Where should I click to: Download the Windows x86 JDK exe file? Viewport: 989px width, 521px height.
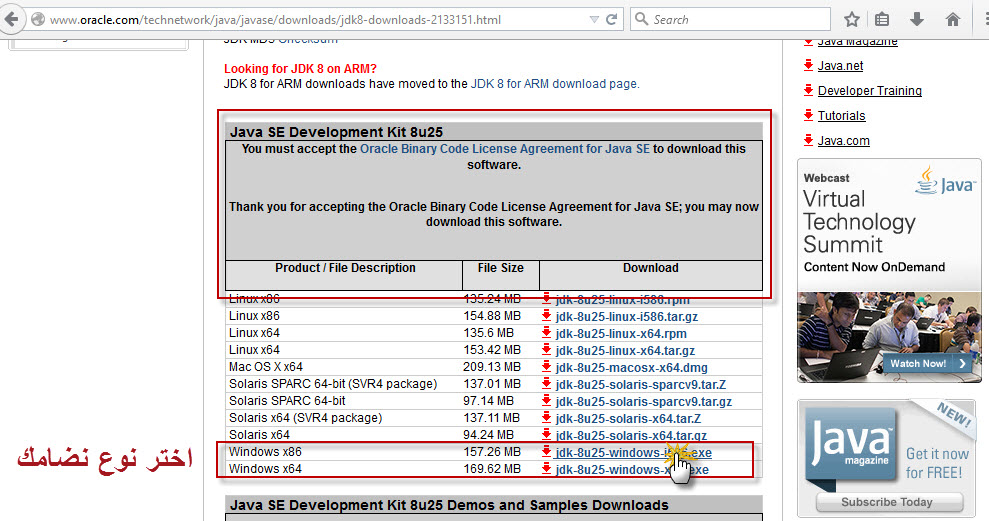point(633,453)
